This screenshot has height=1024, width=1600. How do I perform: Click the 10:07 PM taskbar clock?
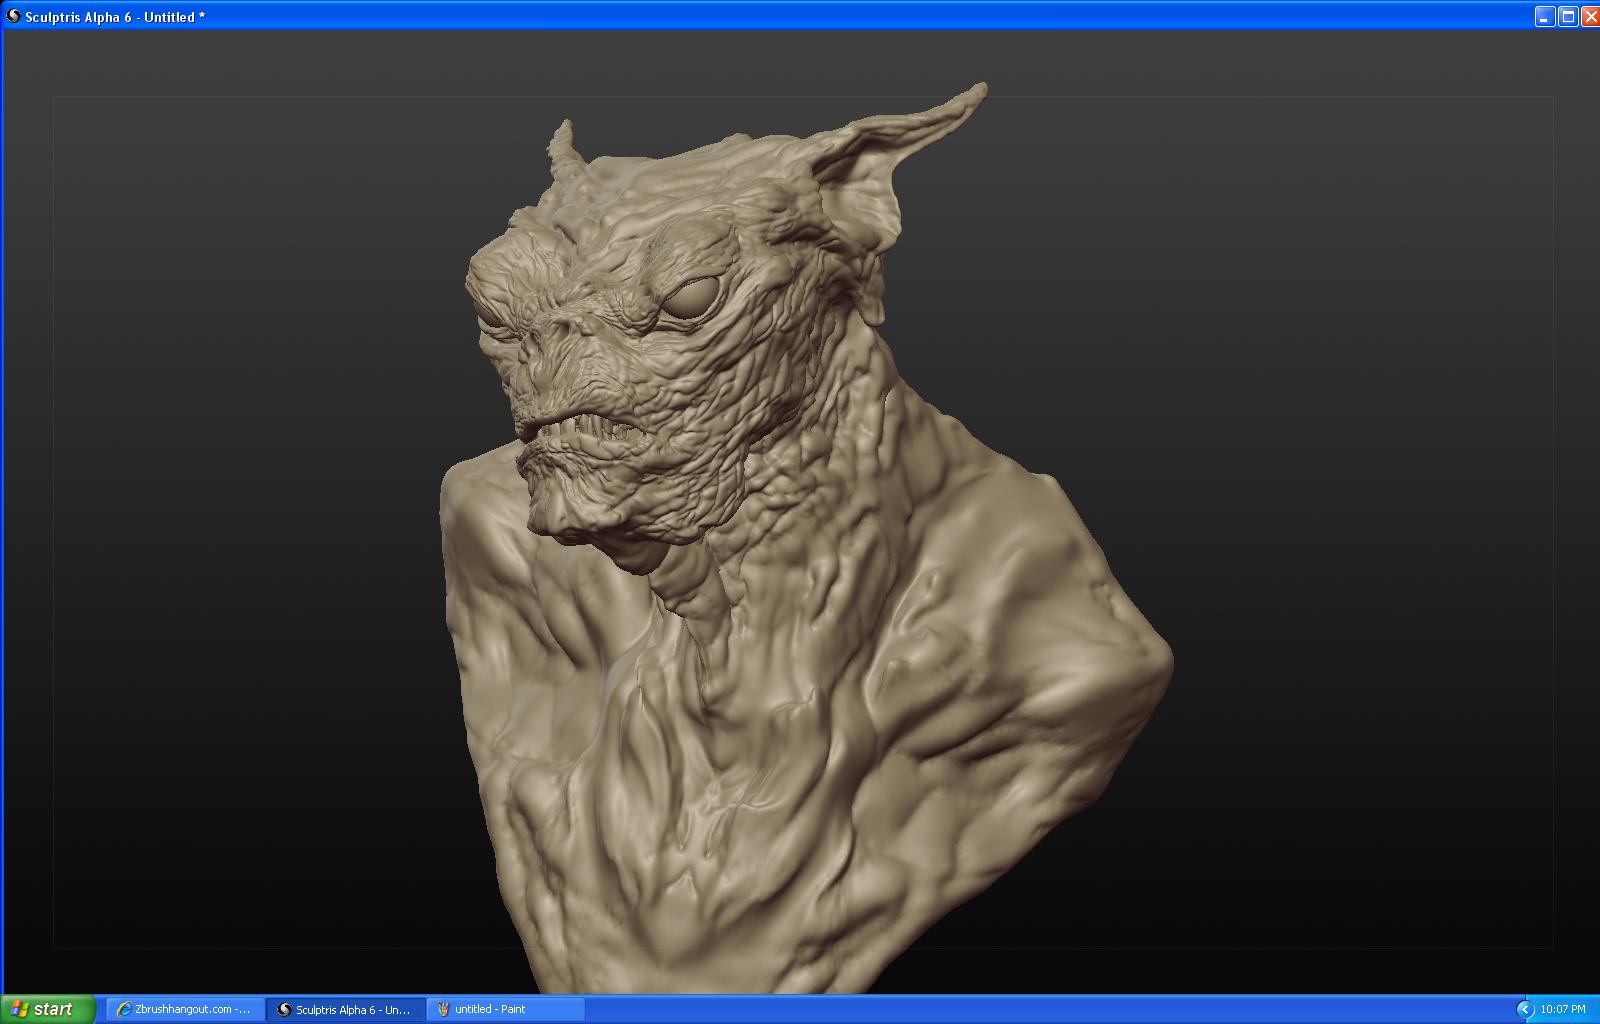point(1563,1009)
